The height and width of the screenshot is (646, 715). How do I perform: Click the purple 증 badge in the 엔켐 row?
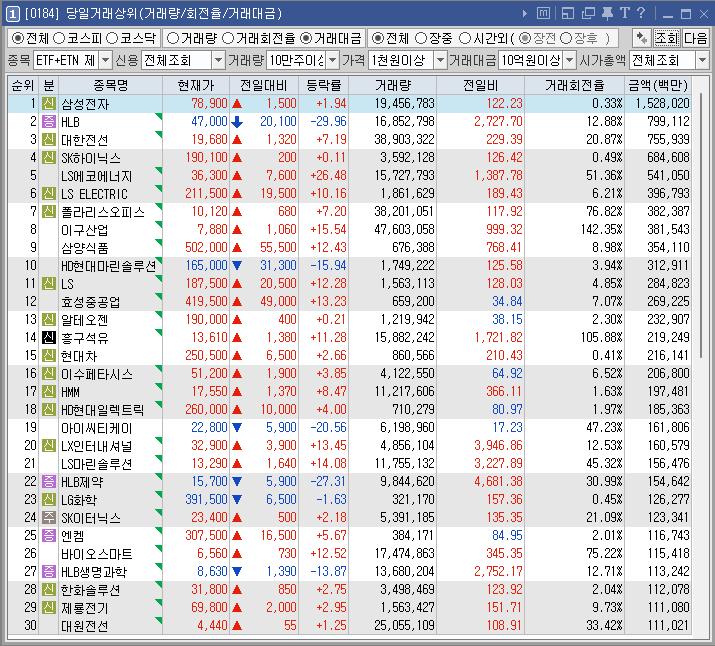coord(49,535)
